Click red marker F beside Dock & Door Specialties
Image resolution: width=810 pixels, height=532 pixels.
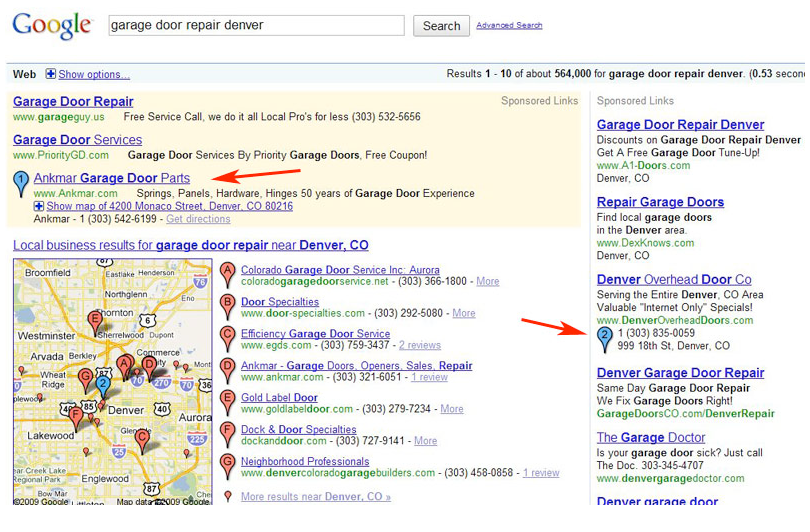227,435
